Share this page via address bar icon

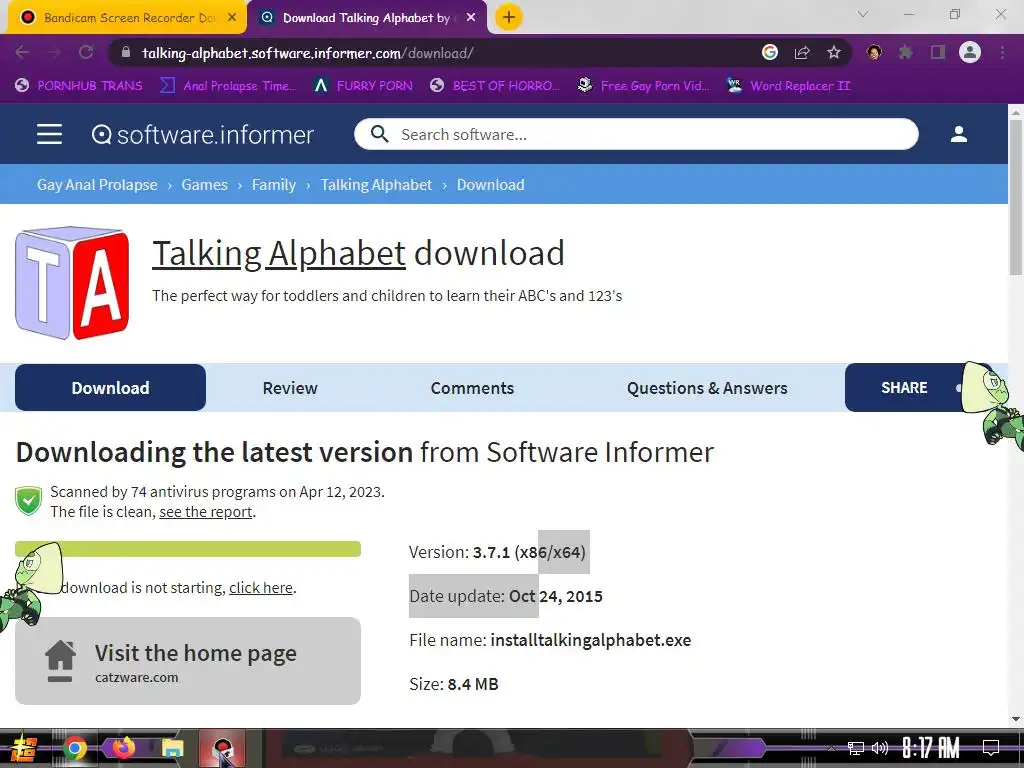(802, 53)
